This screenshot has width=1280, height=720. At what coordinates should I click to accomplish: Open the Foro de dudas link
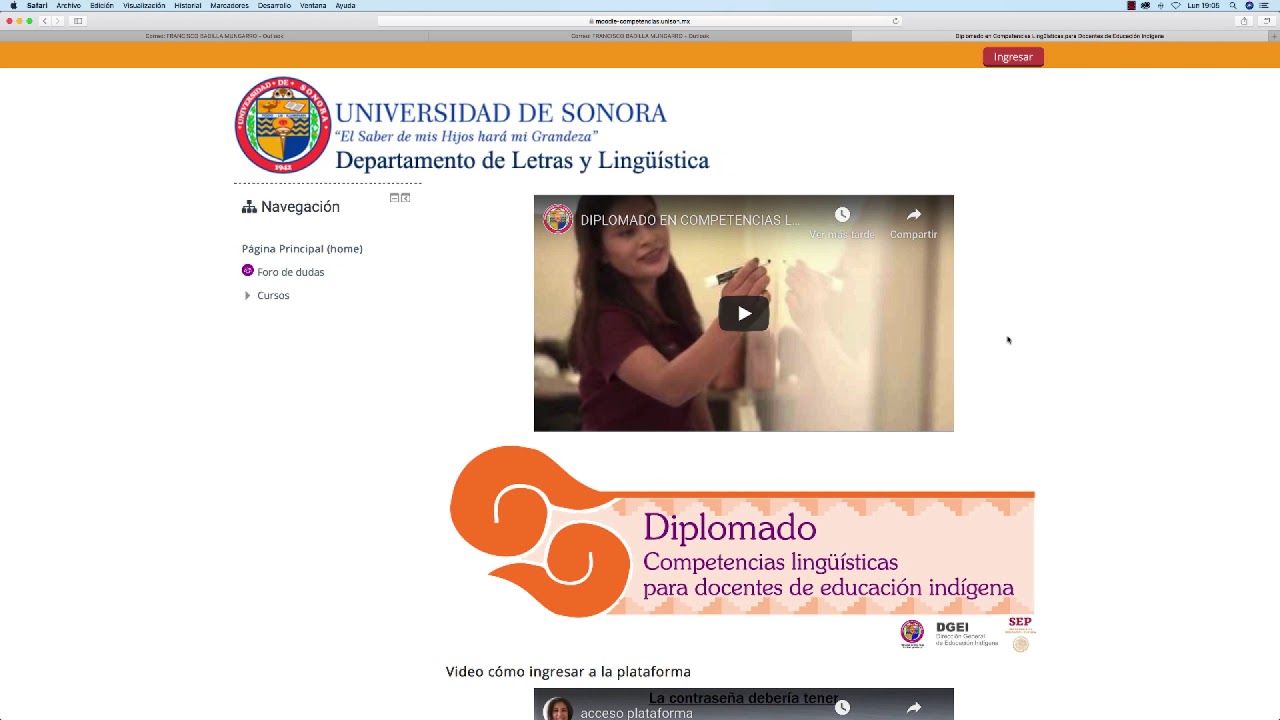[x=291, y=272]
